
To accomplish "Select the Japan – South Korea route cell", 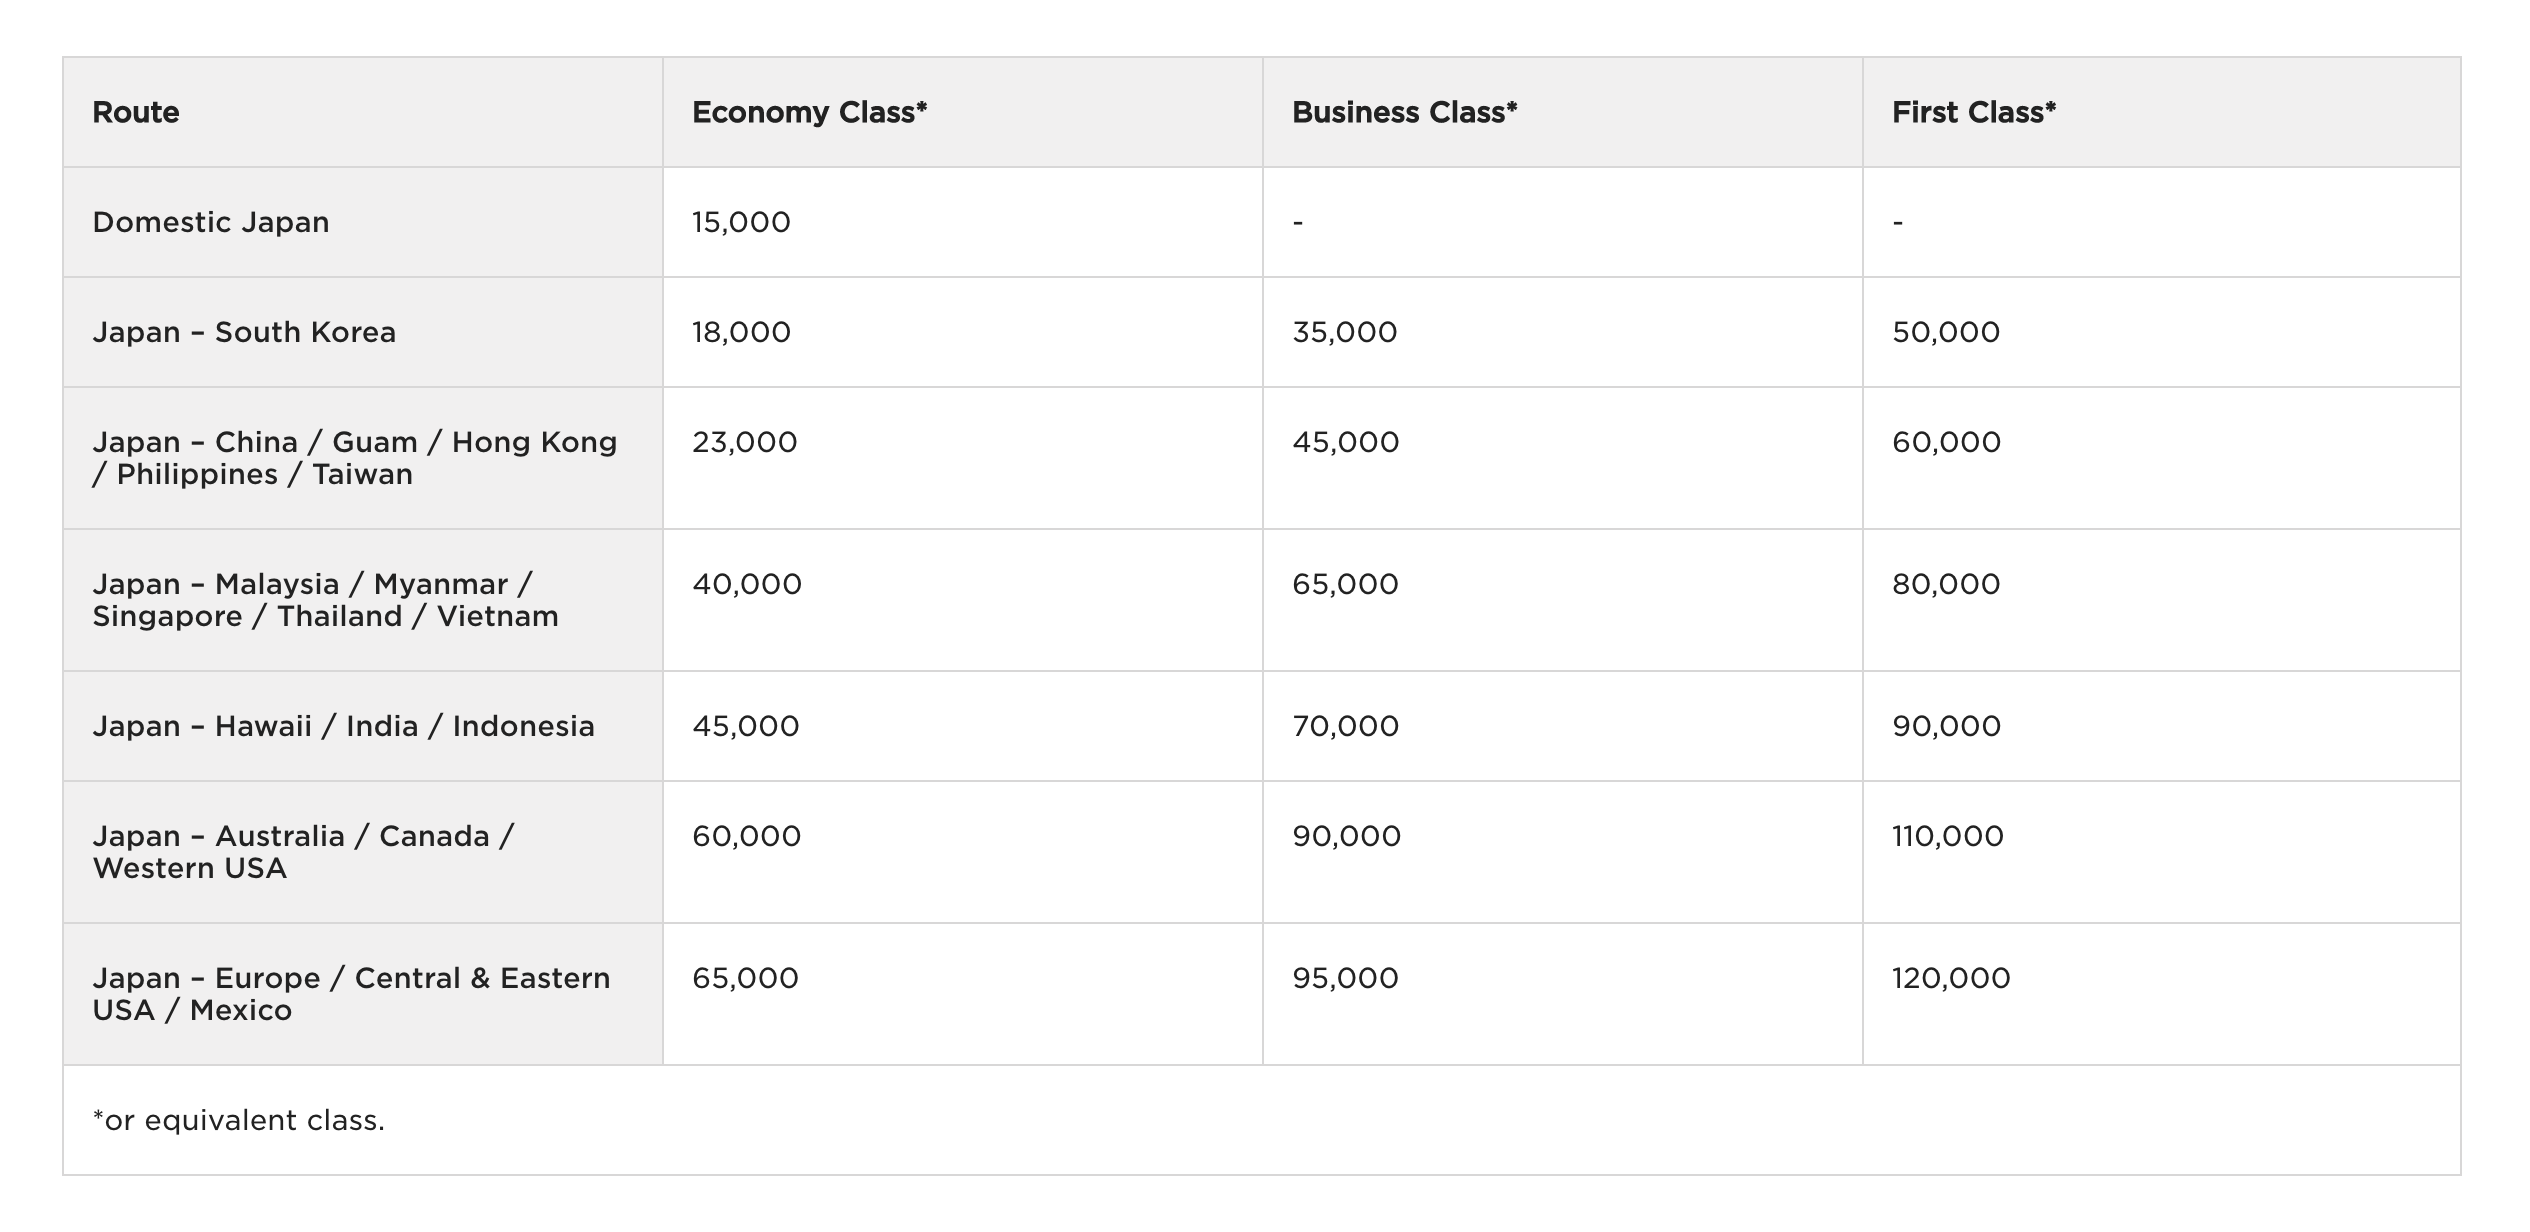I will [244, 332].
